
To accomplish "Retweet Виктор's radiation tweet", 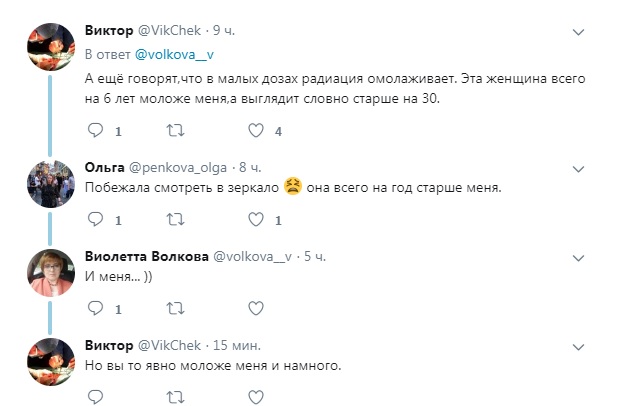I will pyautogui.click(x=174, y=130).
